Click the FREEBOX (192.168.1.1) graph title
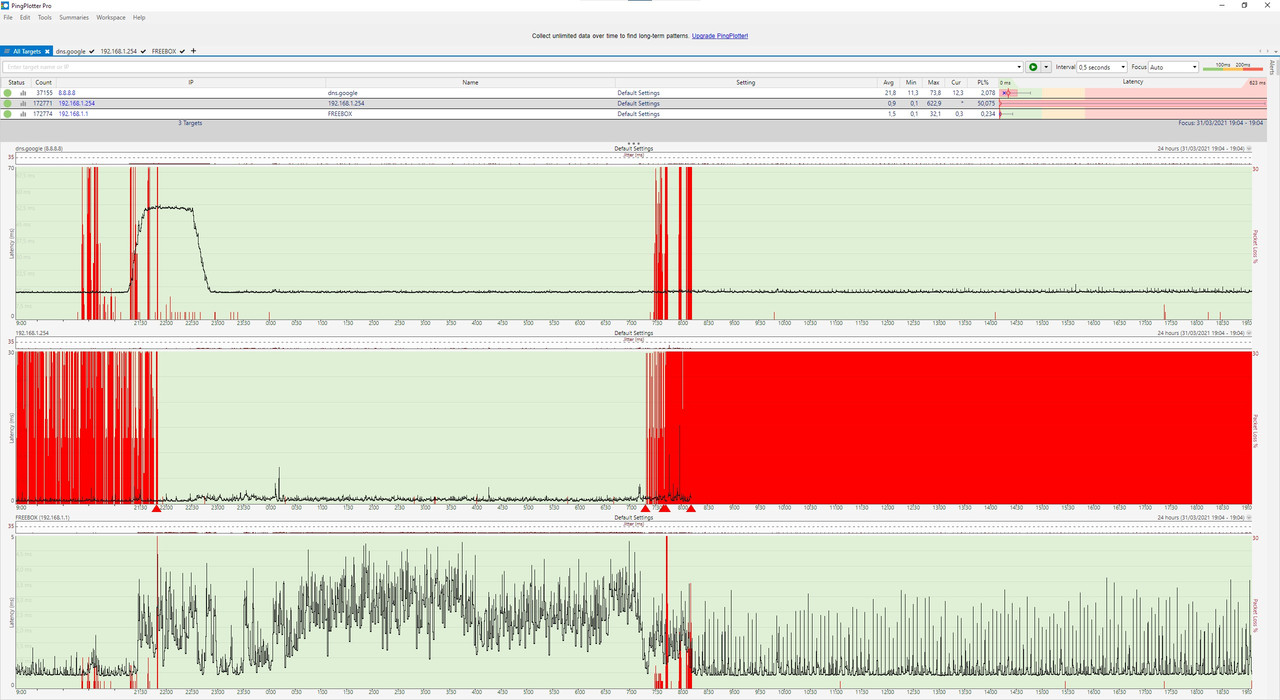 tap(43, 518)
